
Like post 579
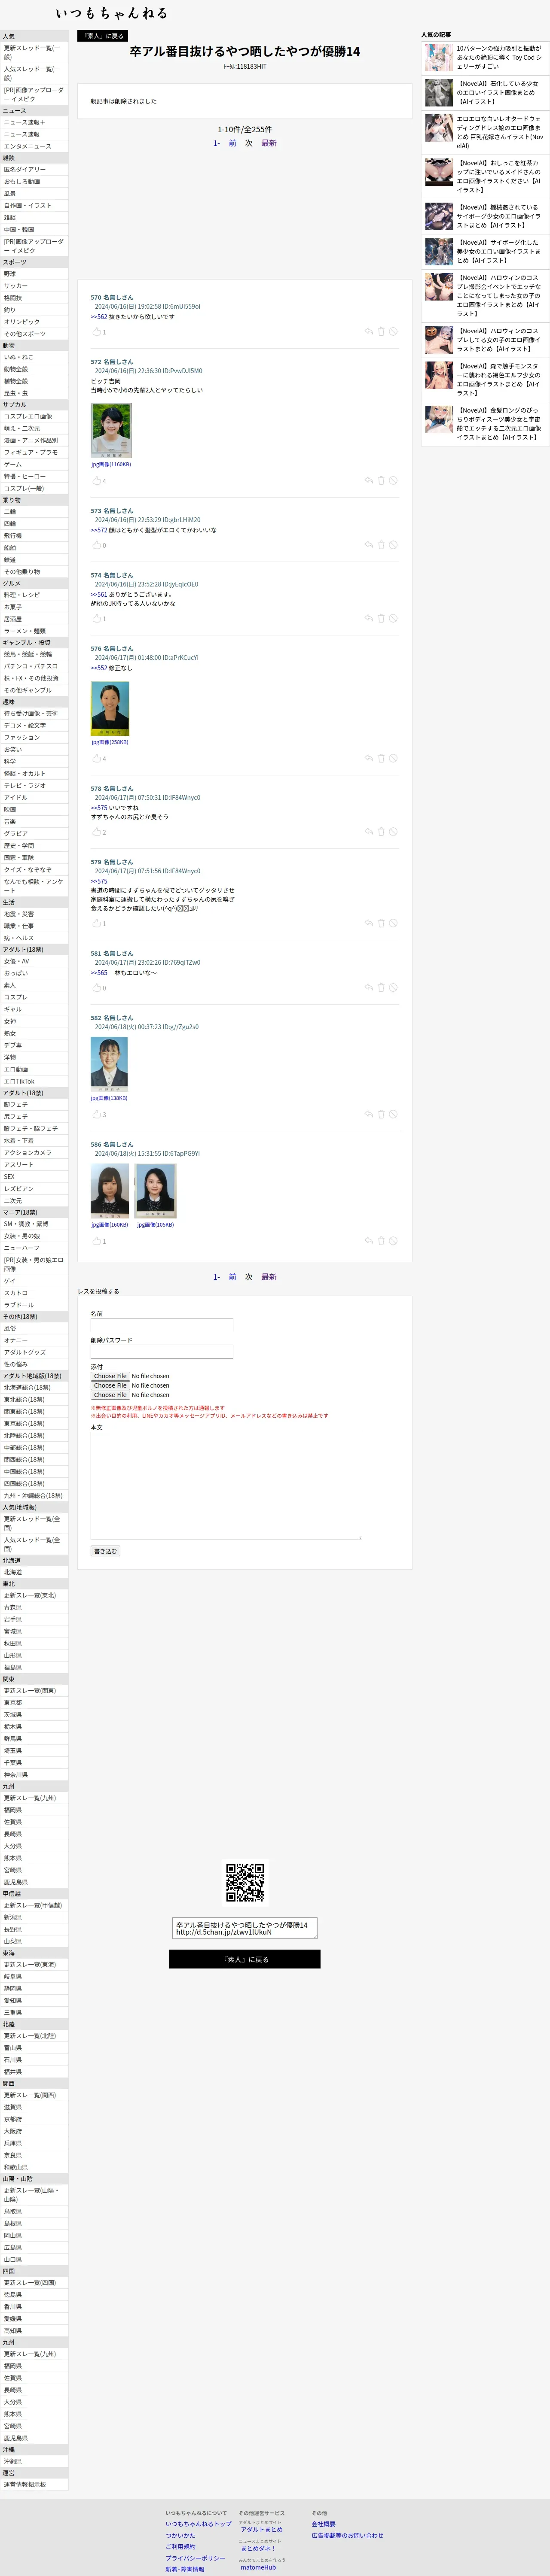[97, 923]
